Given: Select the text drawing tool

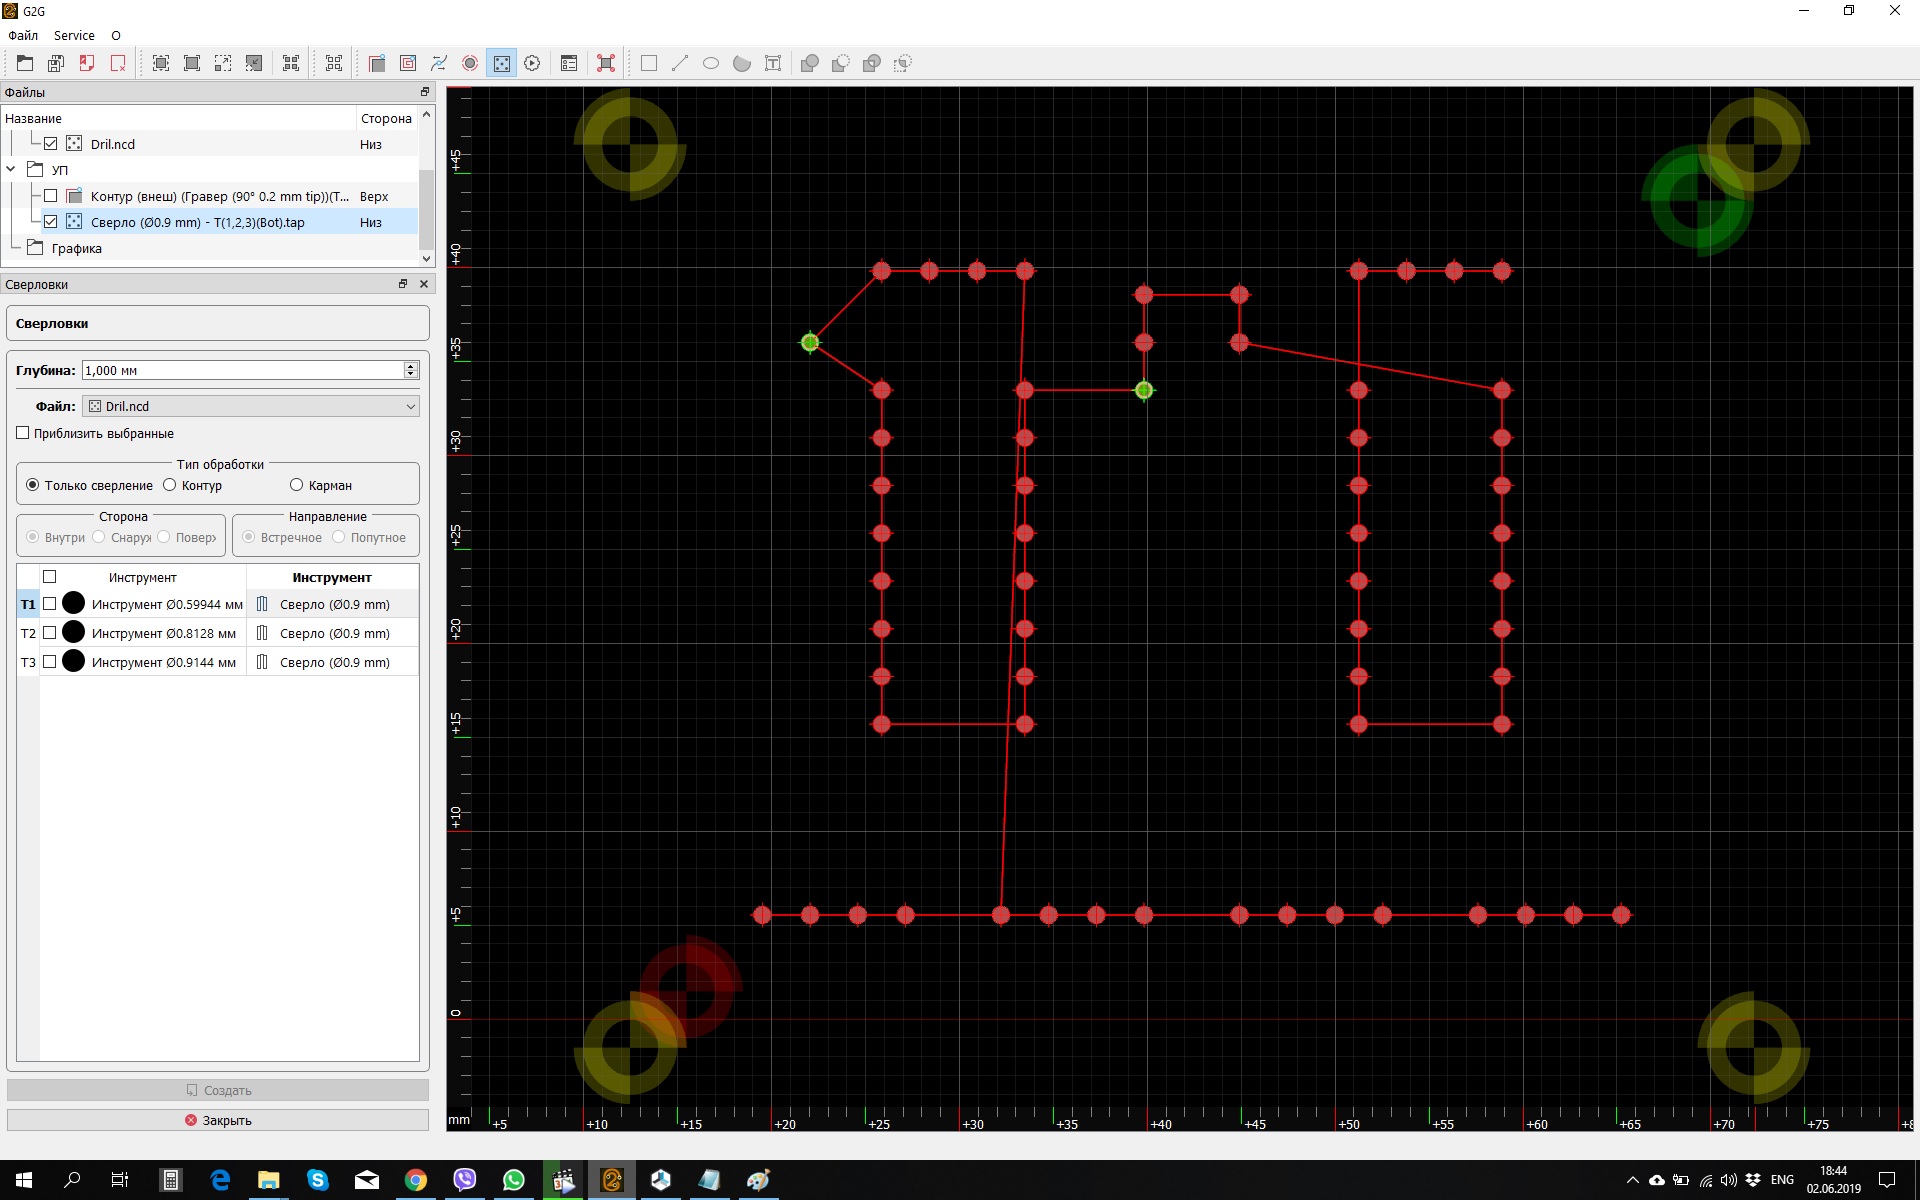Looking at the screenshot, I should point(773,63).
